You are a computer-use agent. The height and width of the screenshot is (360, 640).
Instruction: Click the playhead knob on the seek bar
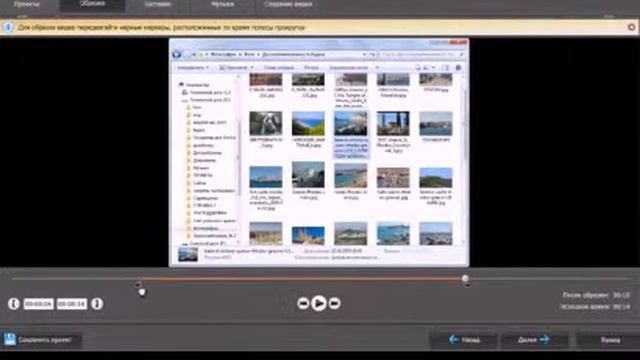[x=465, y=278]
